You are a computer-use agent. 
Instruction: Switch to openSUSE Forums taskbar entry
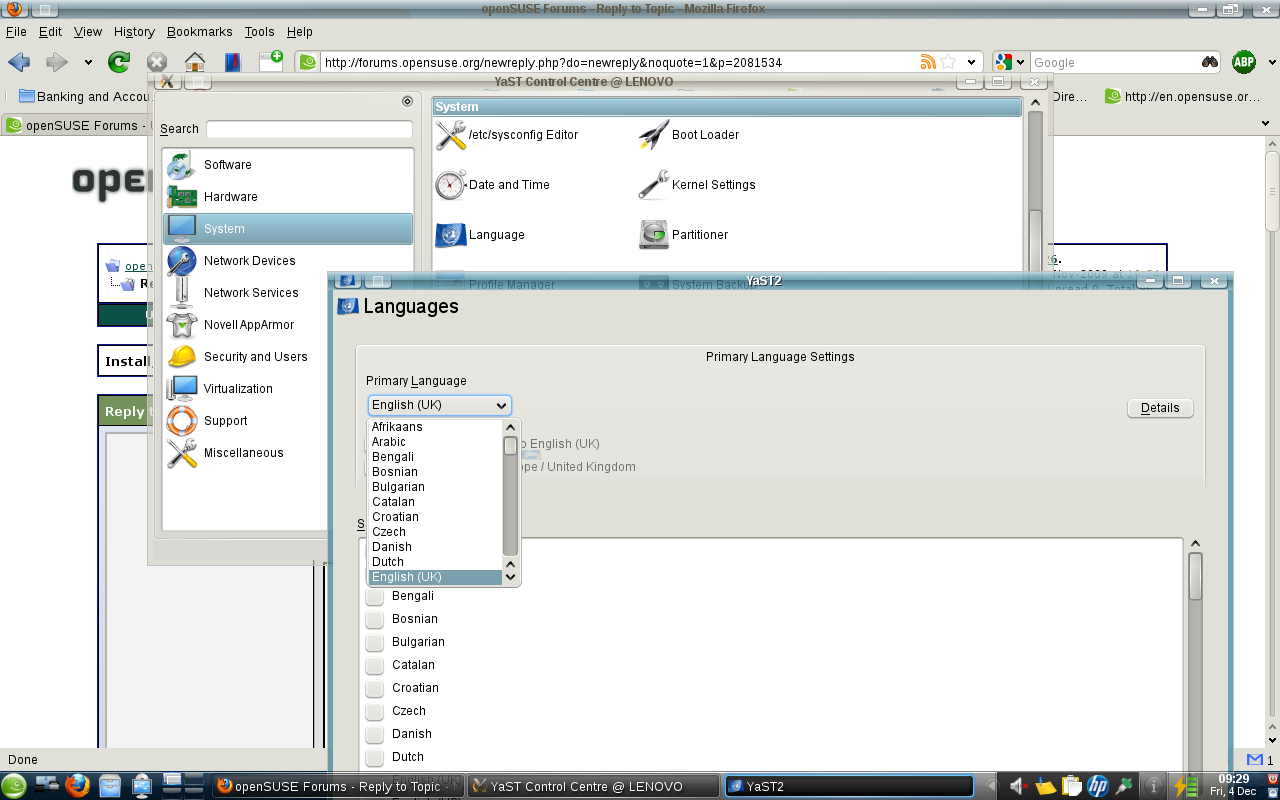pos(339,786)
